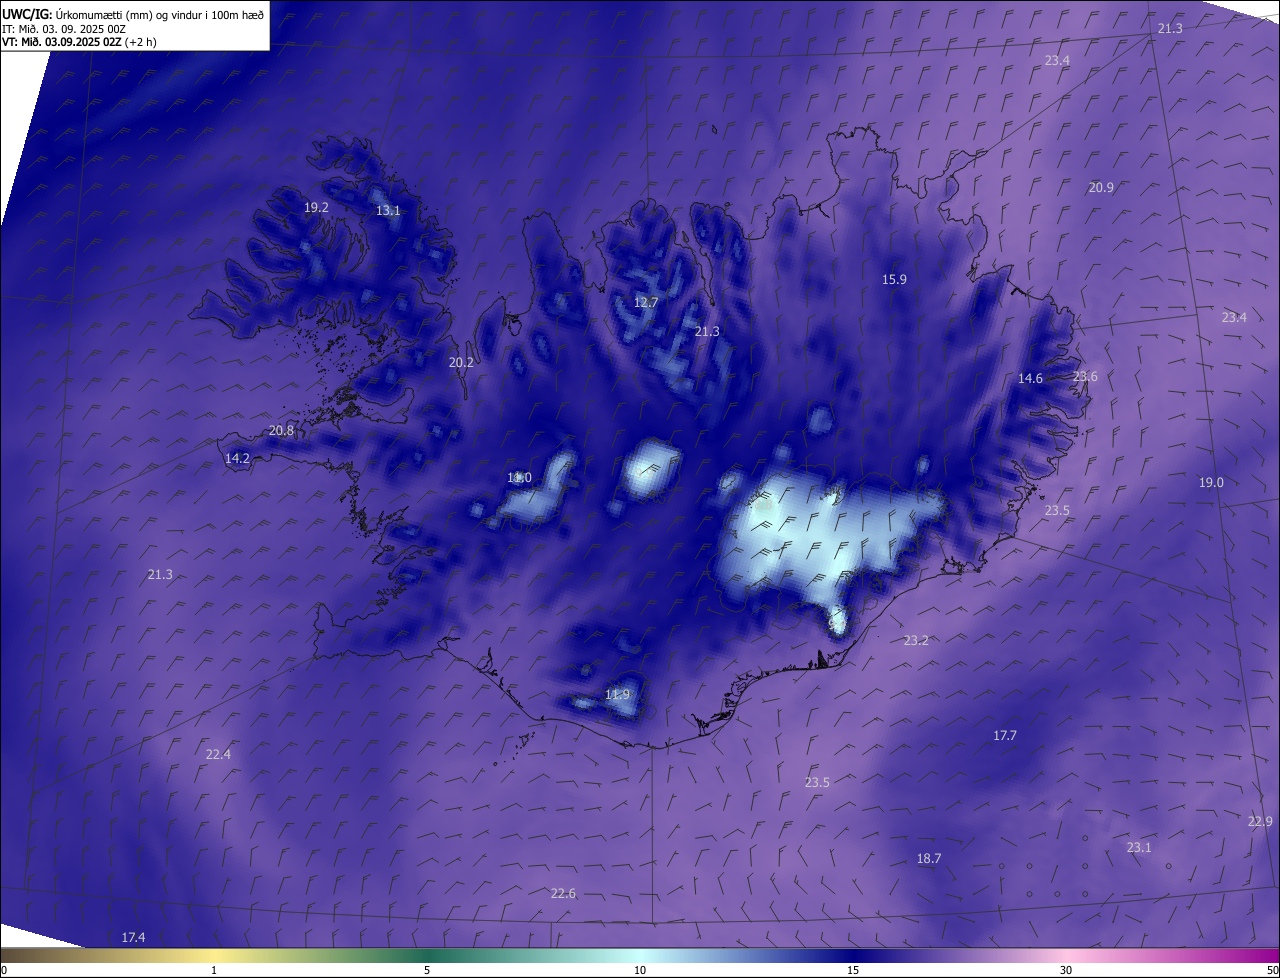Click the 5 tick label on the color scale
1280x978 pixels.
427,970
